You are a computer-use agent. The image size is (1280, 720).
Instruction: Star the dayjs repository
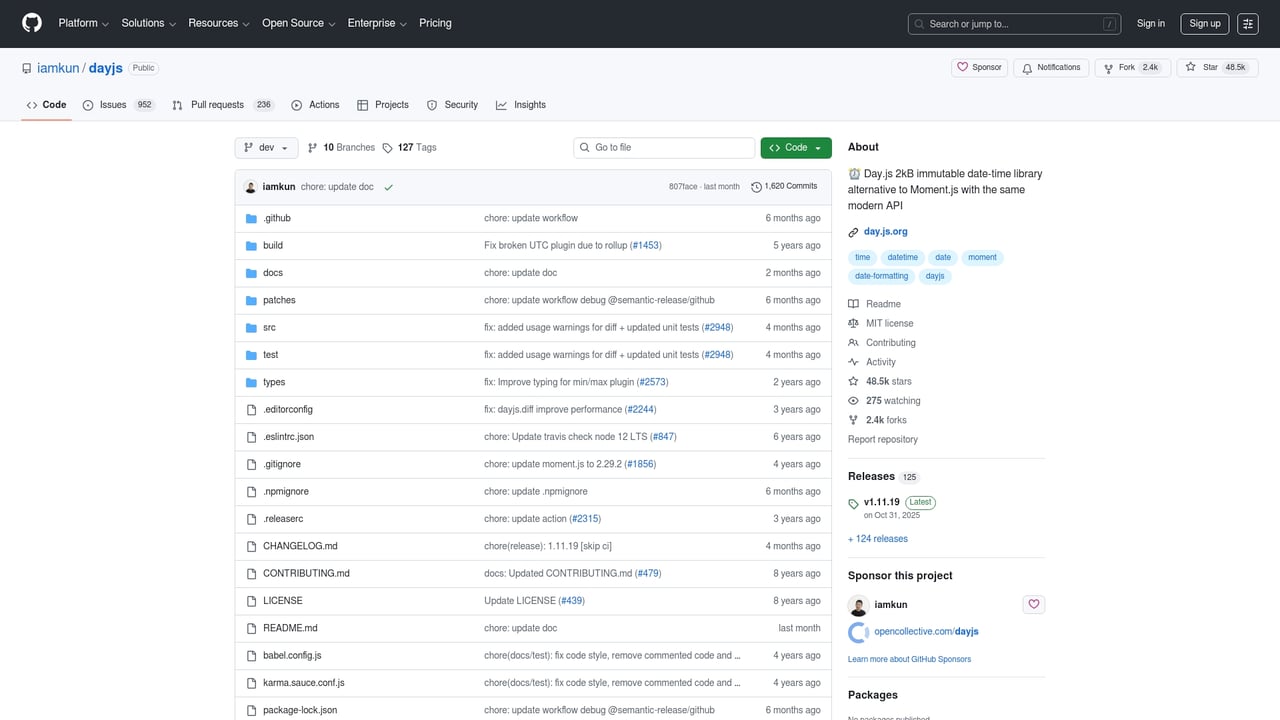point(1207,66)
